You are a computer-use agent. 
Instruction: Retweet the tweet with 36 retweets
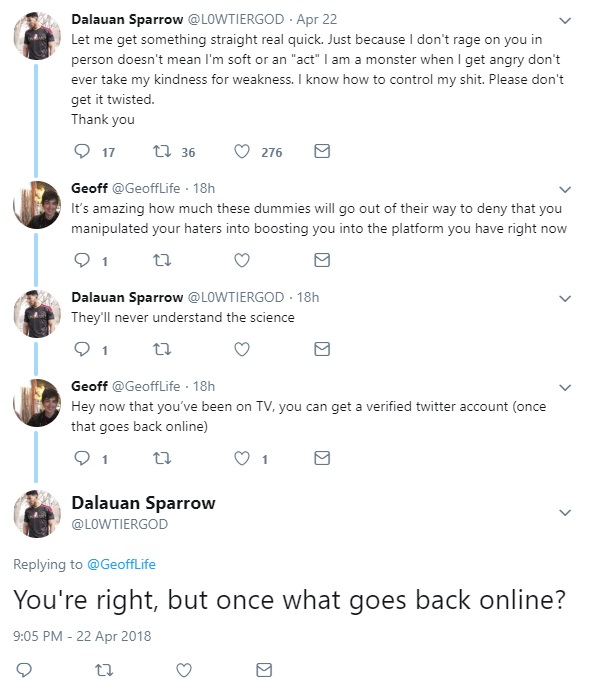(x=162, y=152)
